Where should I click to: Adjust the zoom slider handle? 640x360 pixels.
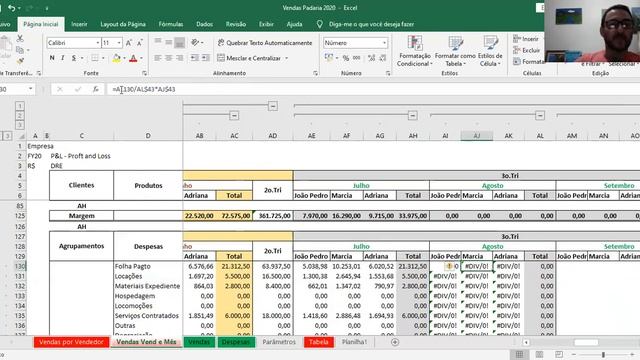pyautogui.click(x=603, y=355)
